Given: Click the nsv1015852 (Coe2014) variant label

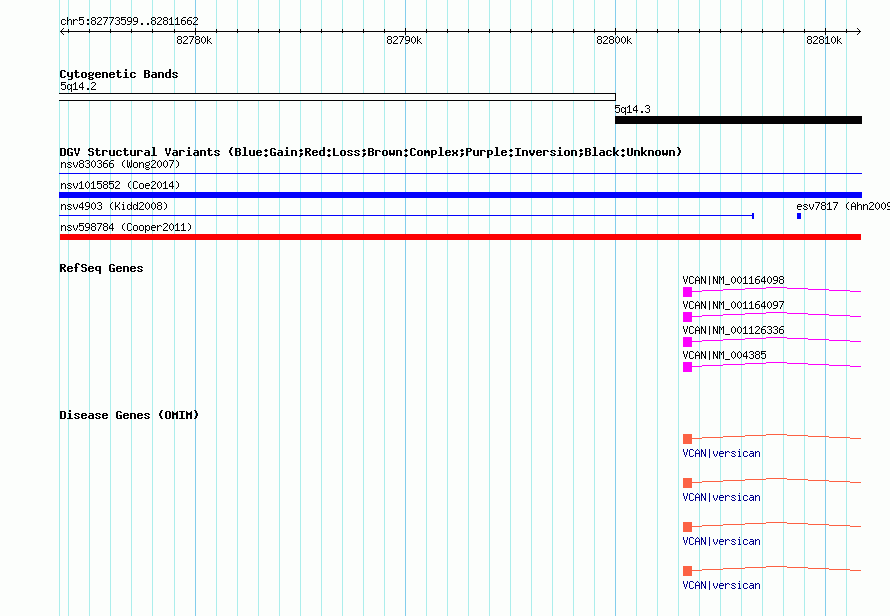Looking at the screenshot, I should click(x=120, y=185).
